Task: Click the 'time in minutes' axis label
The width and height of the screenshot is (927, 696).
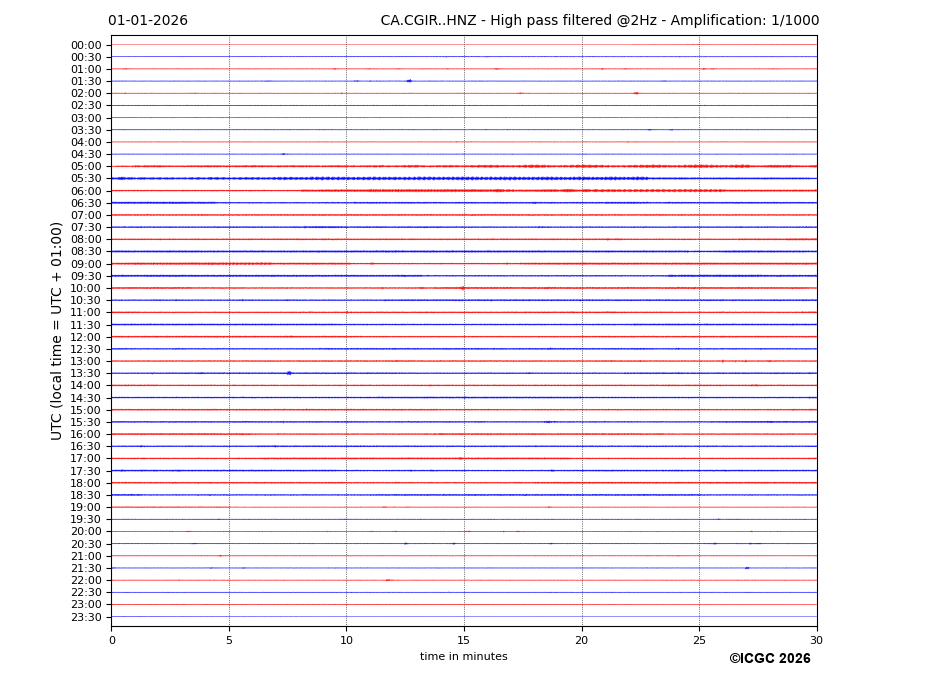Action: tap(463, 657)
